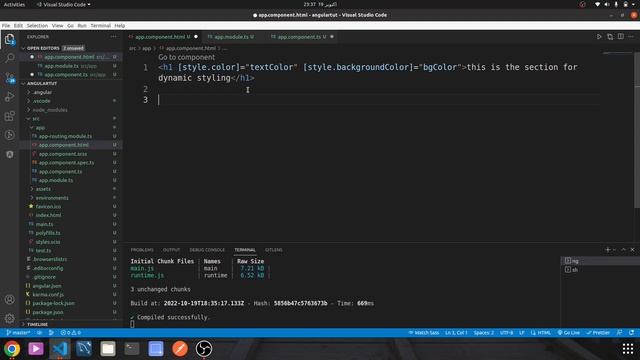
Task: Click the Go to component code lens
Action: coord(186,57)
